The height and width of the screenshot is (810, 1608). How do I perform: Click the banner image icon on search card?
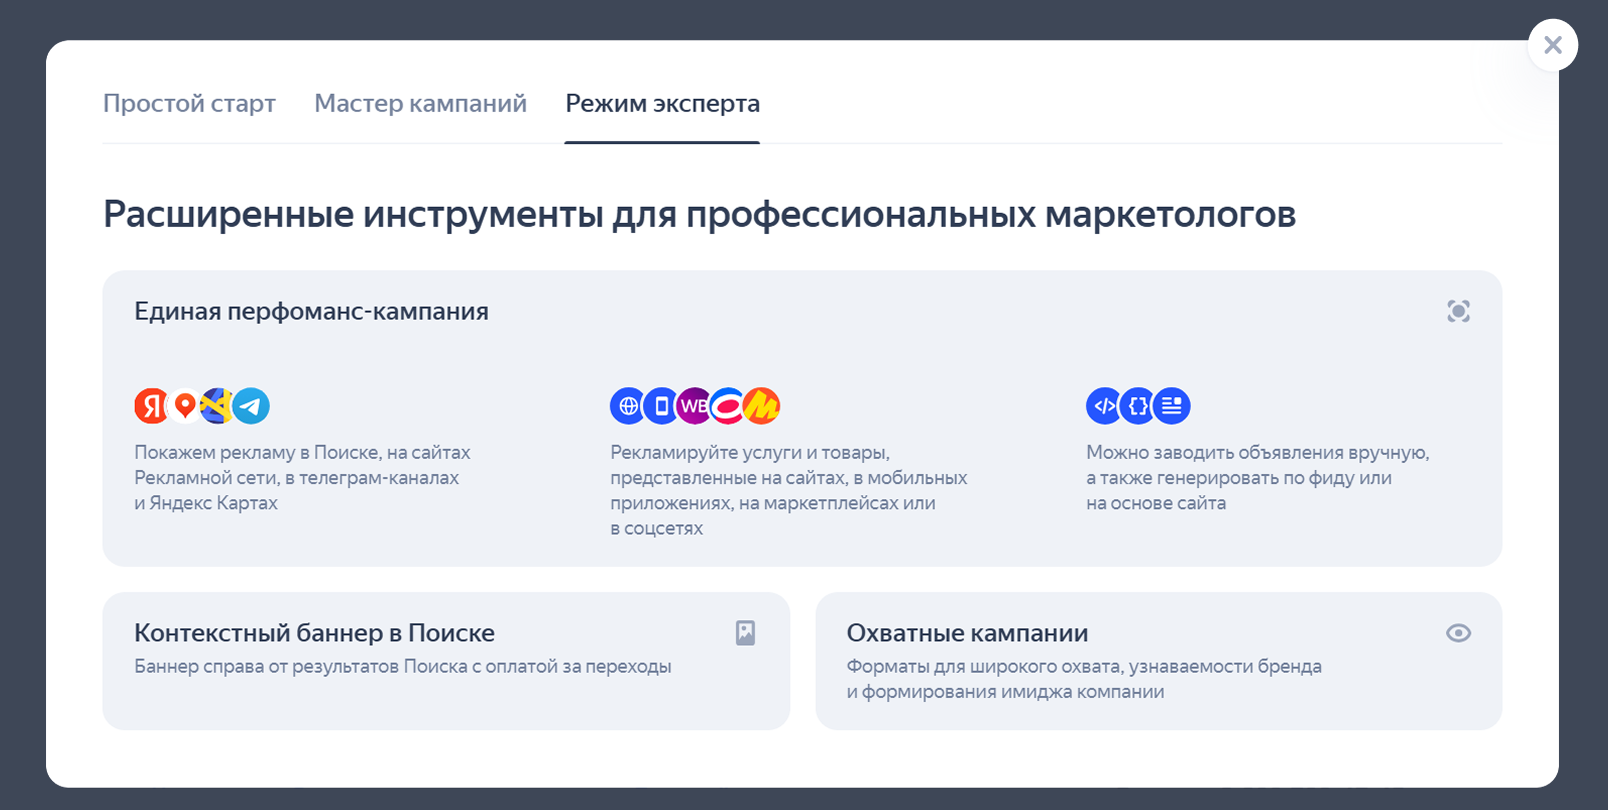pyautogui.click(x=745, y=633)
